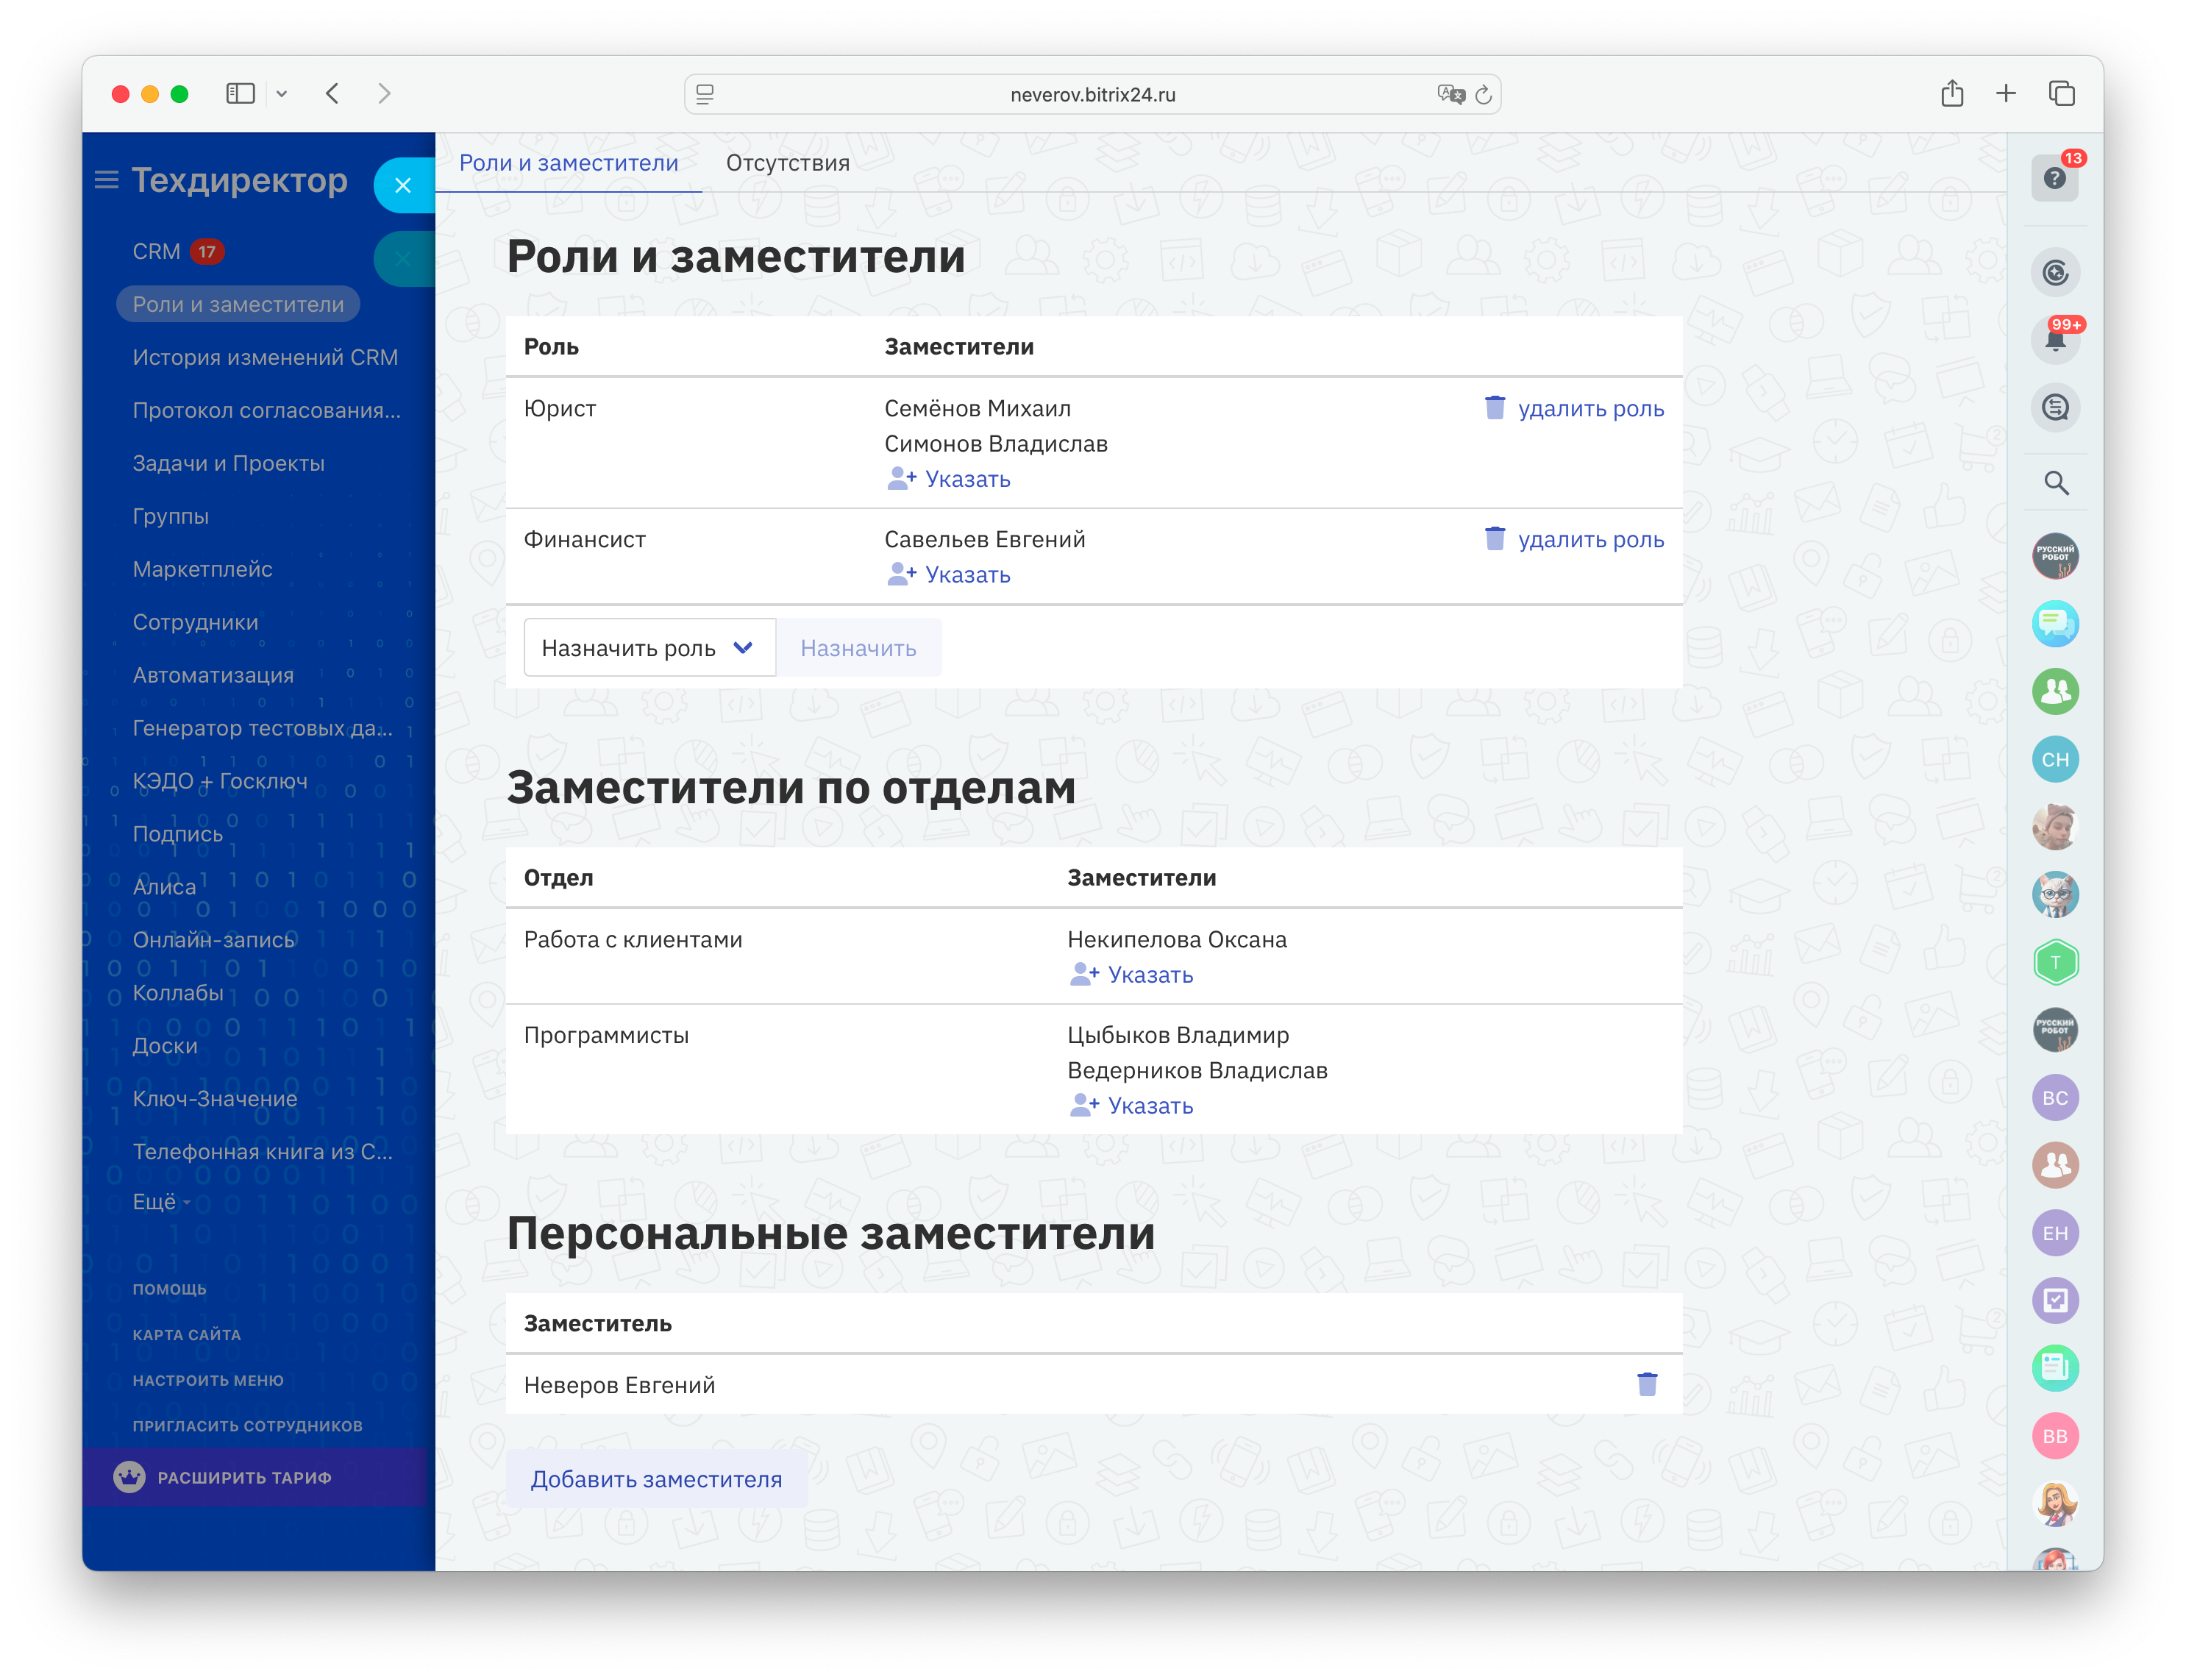The image size is (2186, 1680).
Task: Click Safari share icon
Action: click(x=1951, y=94)
